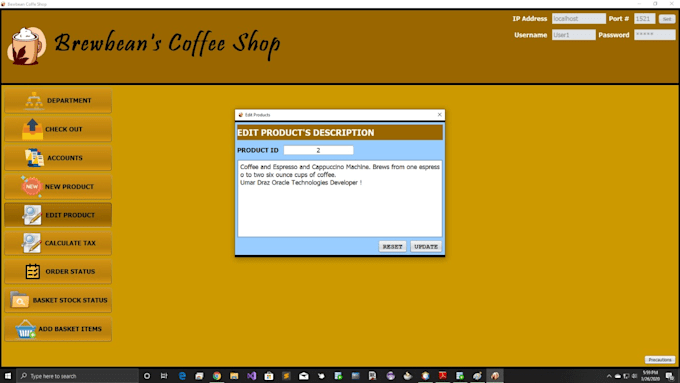
Task: Click the Order Status checklist icon
Action: point(33,272)
